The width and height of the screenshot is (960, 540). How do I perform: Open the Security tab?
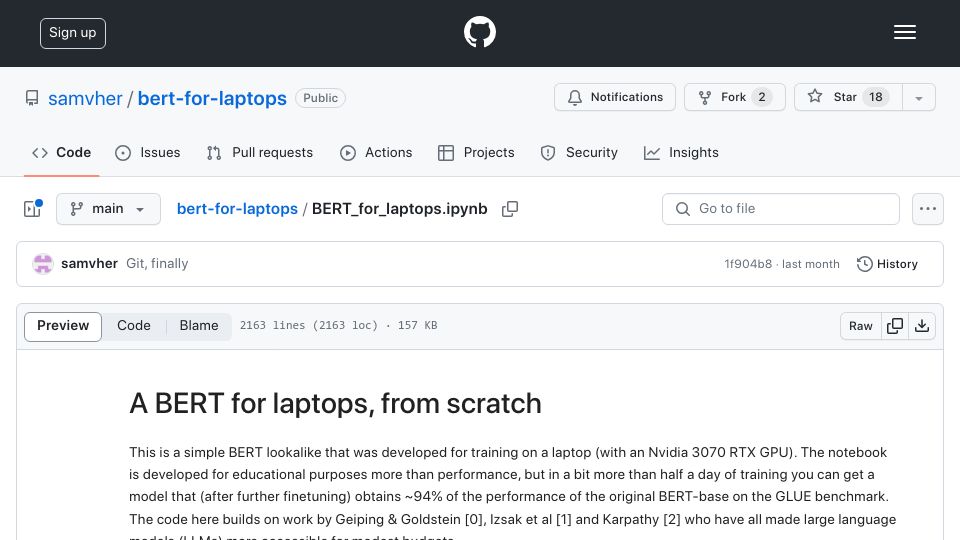pos(579,152)
